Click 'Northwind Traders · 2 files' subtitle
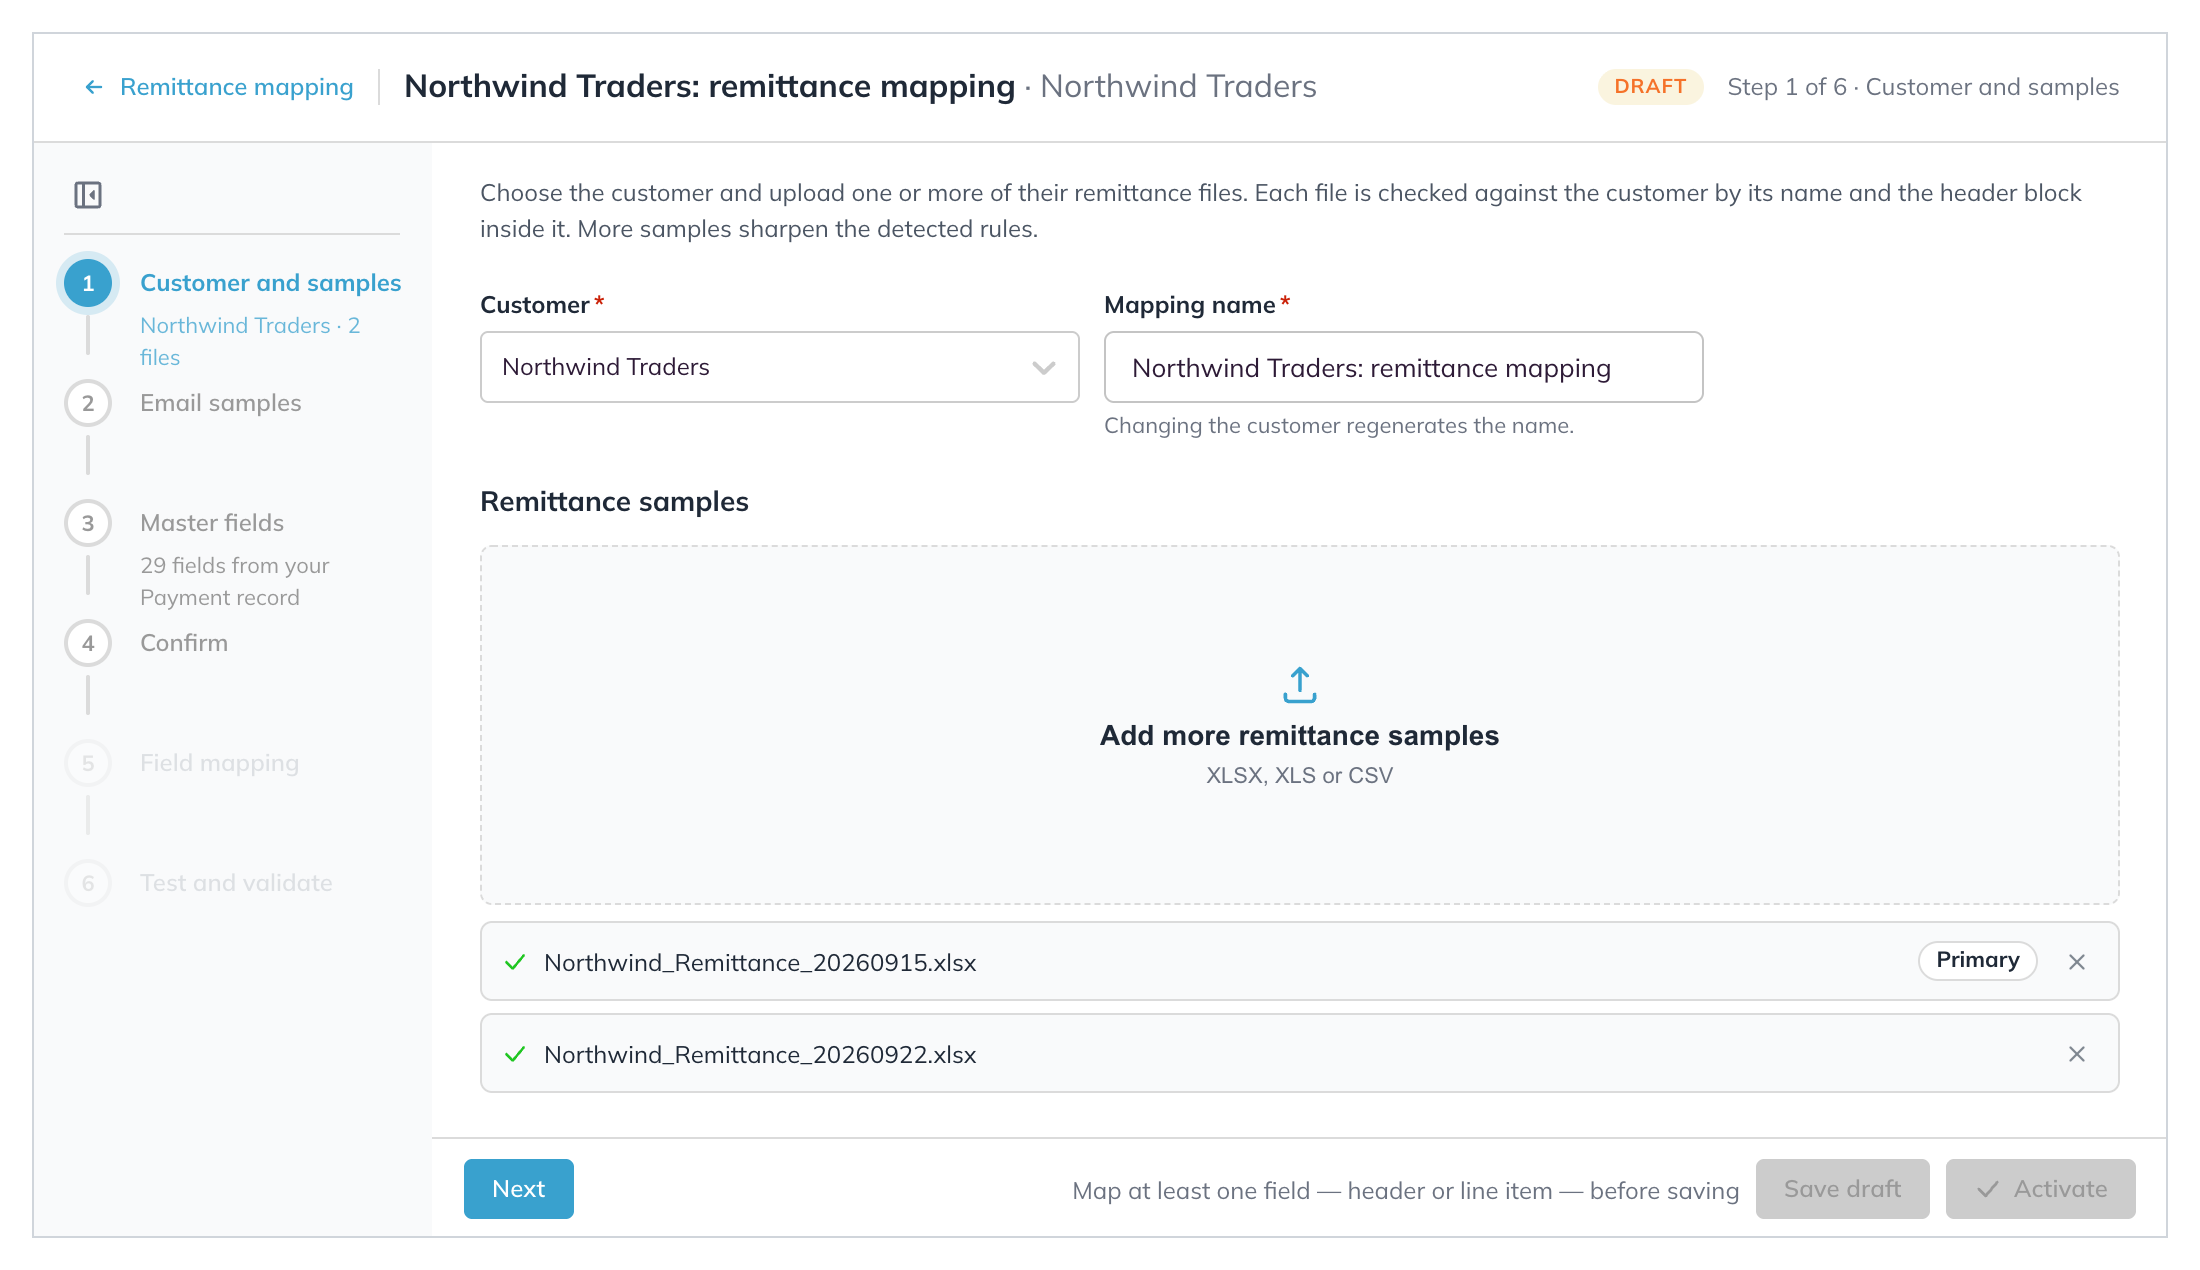2200x1270 pixels. point(250,341)
